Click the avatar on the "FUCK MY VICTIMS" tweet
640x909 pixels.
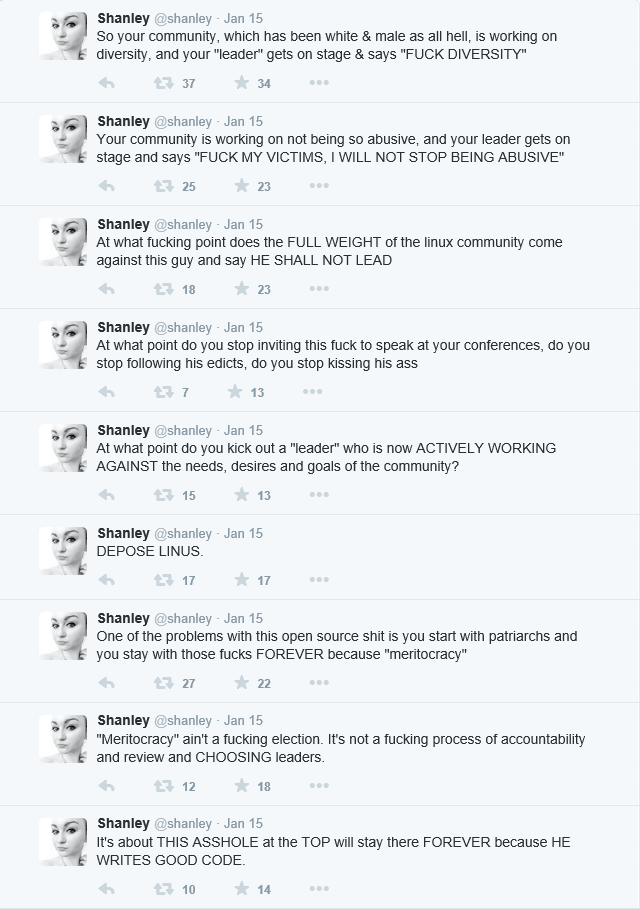(x=63, y=139)
